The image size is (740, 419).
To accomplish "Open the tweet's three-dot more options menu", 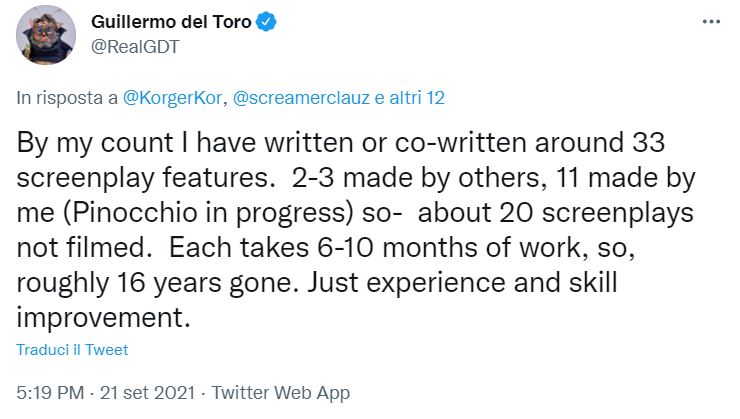I will (711, 22).
